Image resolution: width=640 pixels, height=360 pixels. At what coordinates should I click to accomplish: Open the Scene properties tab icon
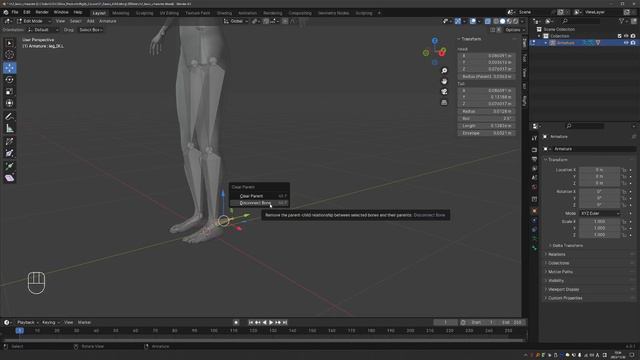point(534,178)
